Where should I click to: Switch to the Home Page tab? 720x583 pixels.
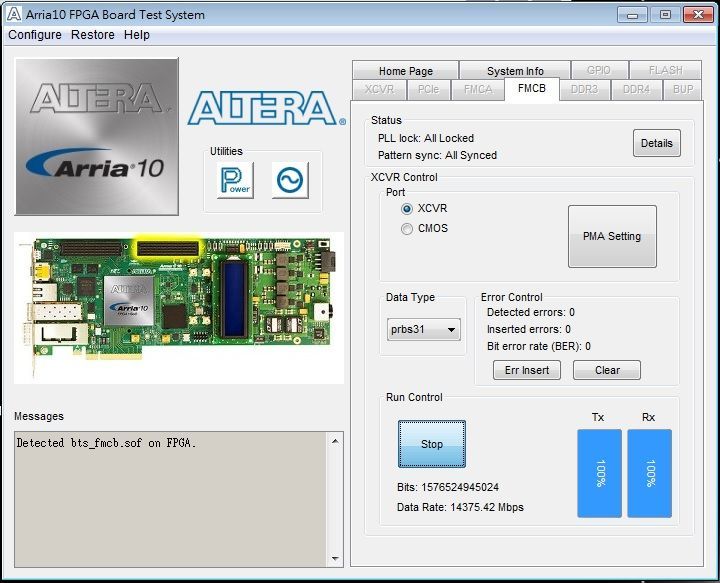(405, 71)
